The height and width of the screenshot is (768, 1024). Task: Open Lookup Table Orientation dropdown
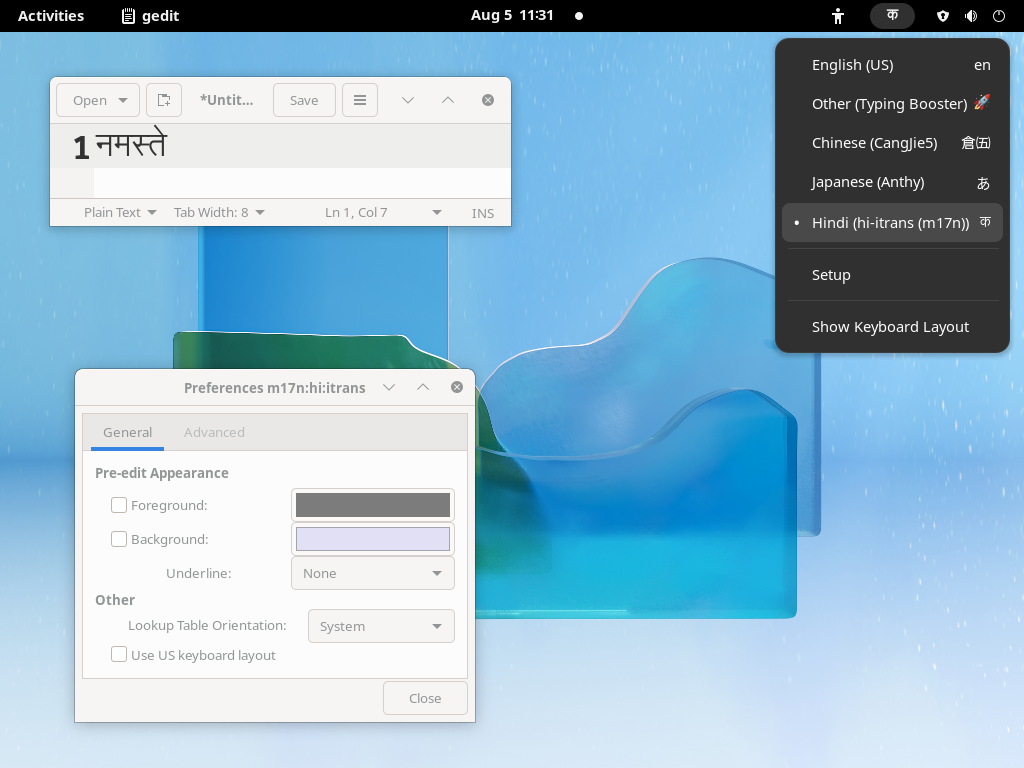380,626
